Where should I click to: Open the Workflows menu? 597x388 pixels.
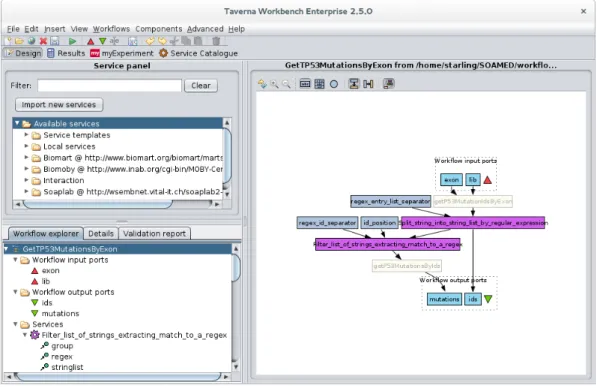[111, 29]
